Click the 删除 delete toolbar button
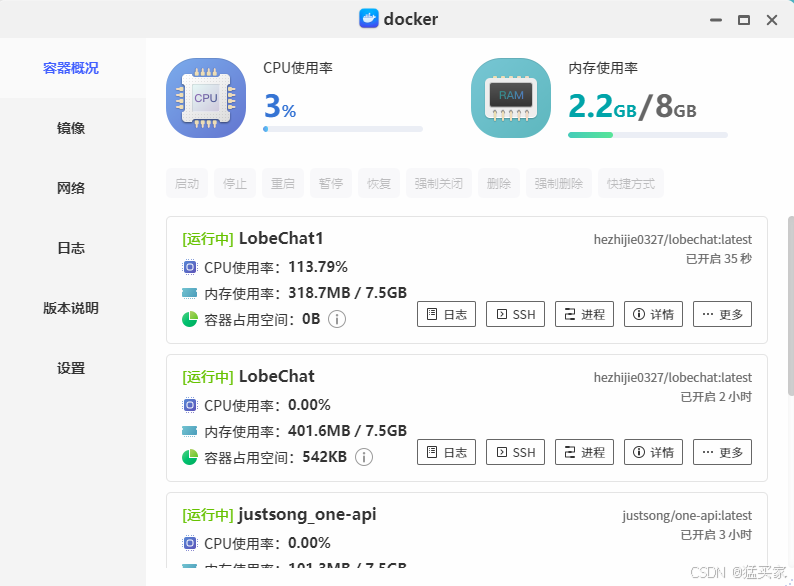The width and height of the screenshot is (794, 586). pos(499,183)
